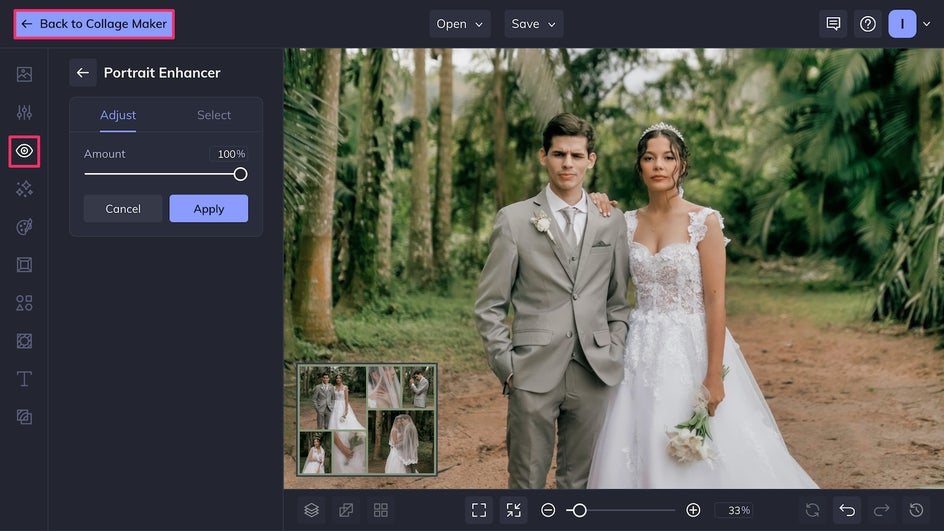Switch to the Select tab
This screenshot has height=531, width=944.
click(x=214, y=115)
